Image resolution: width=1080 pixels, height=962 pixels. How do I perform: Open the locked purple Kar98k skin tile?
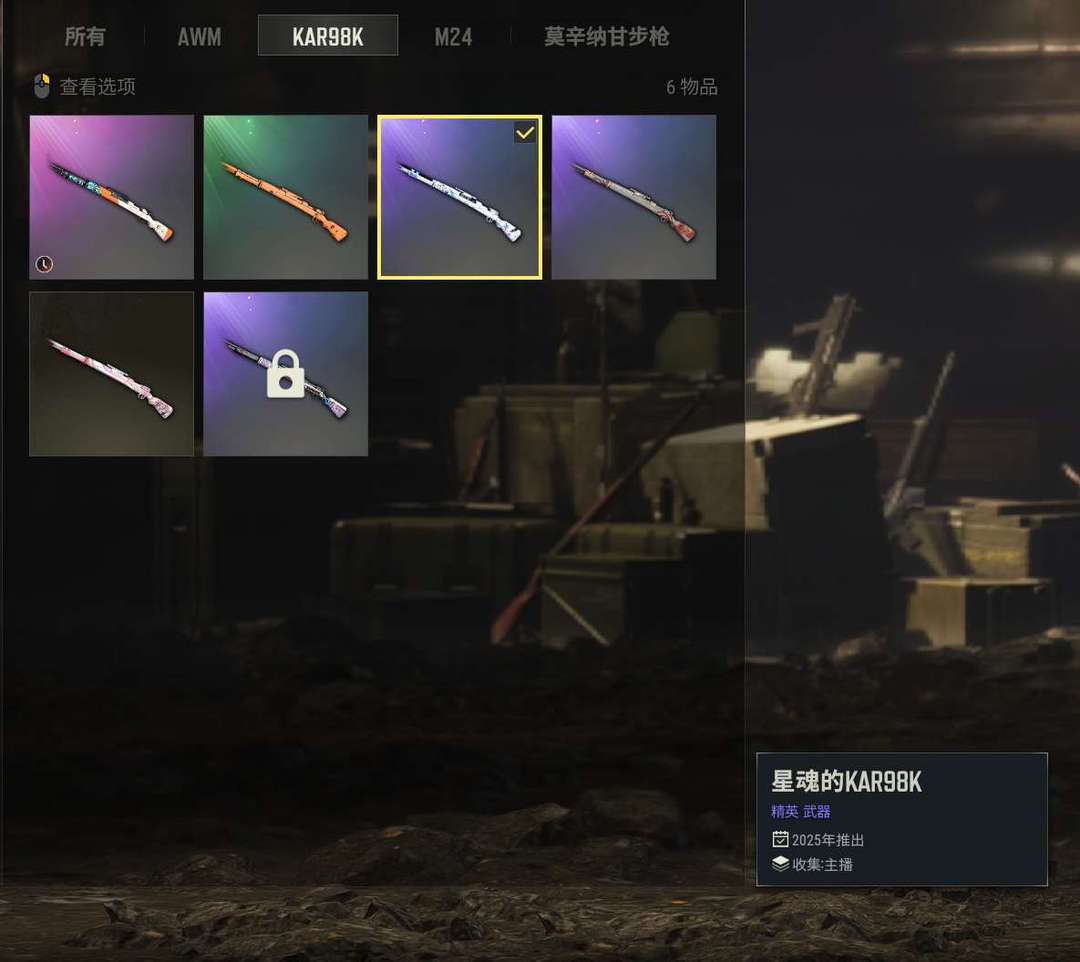(x=286, y=374)
